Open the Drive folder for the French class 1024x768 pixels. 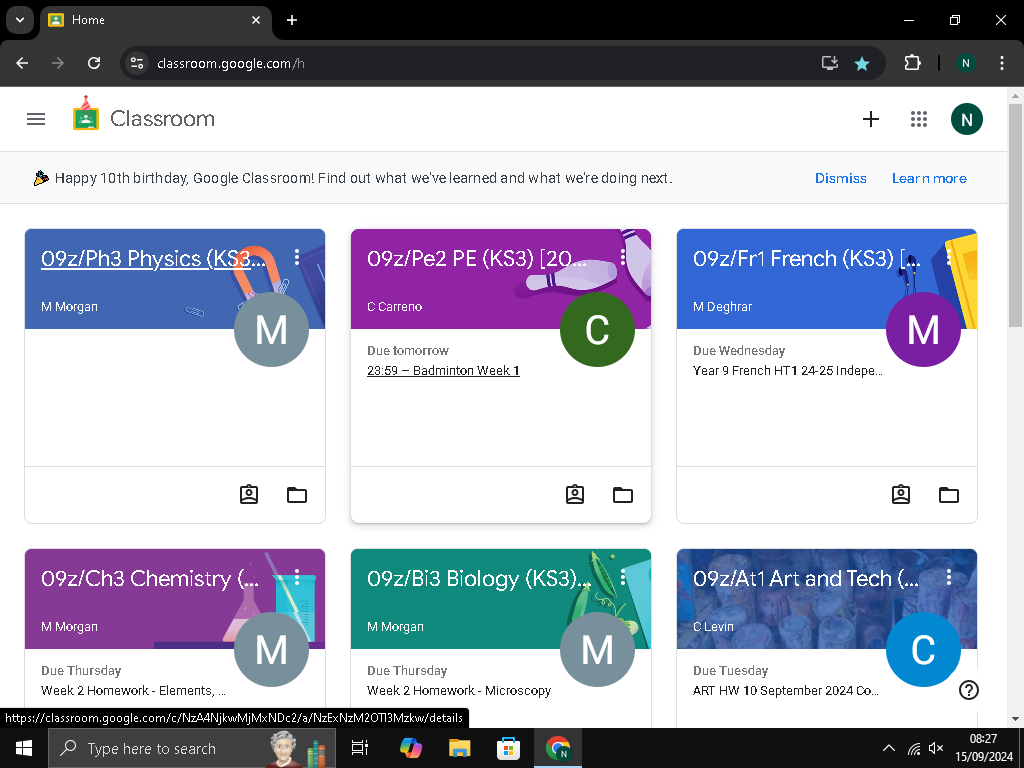point(949,494)
